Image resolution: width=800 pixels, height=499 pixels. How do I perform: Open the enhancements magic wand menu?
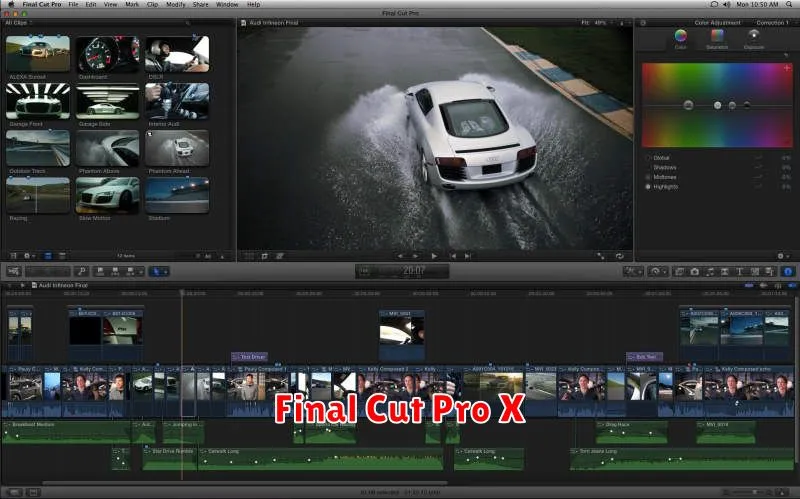633,271
